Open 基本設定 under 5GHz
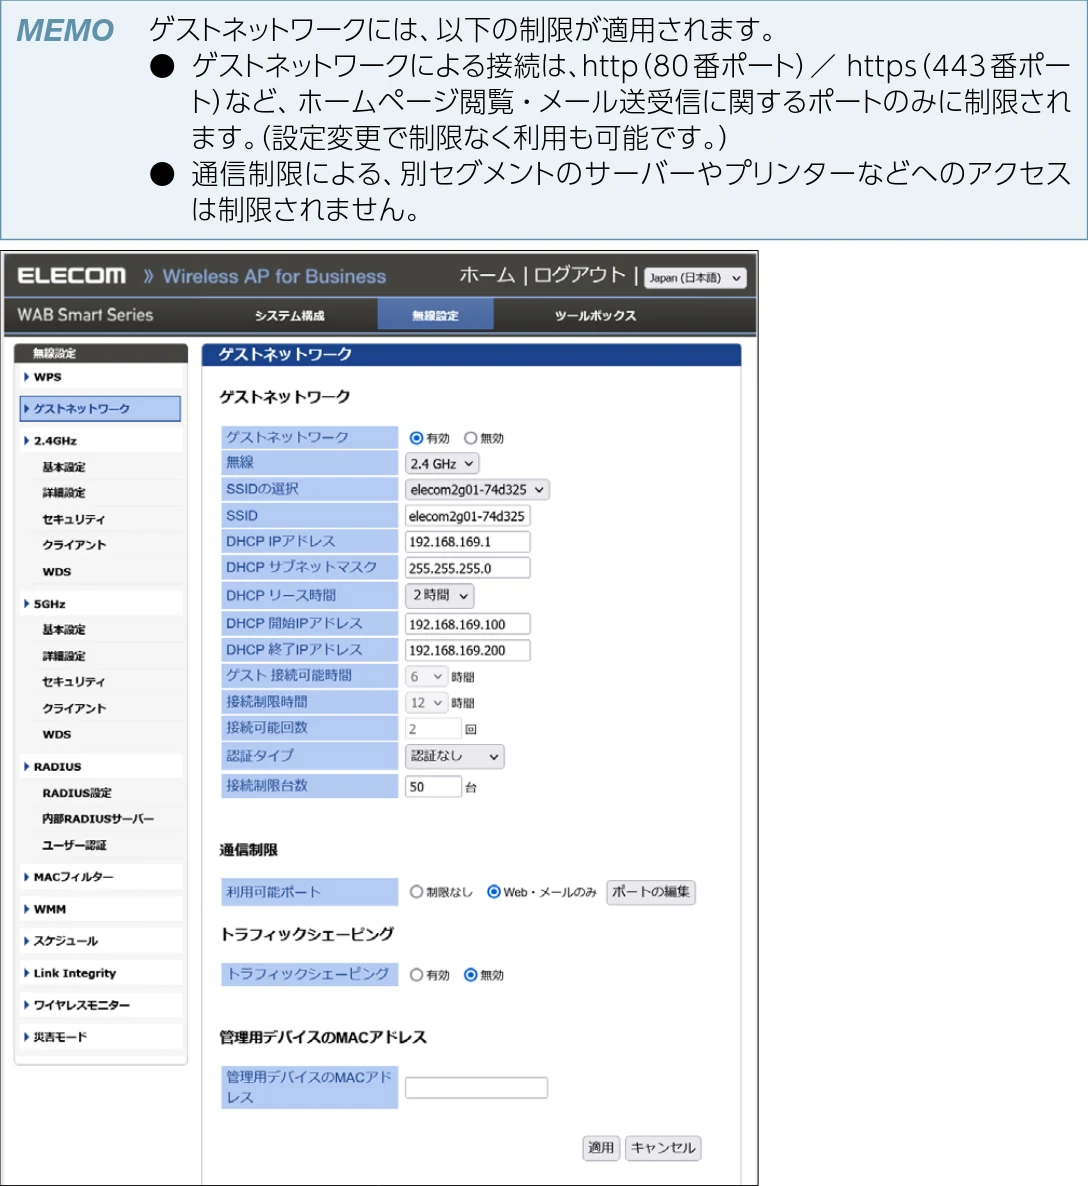Image resolution: width=1088 pixels, height=1186 pixels. [64, 629]
